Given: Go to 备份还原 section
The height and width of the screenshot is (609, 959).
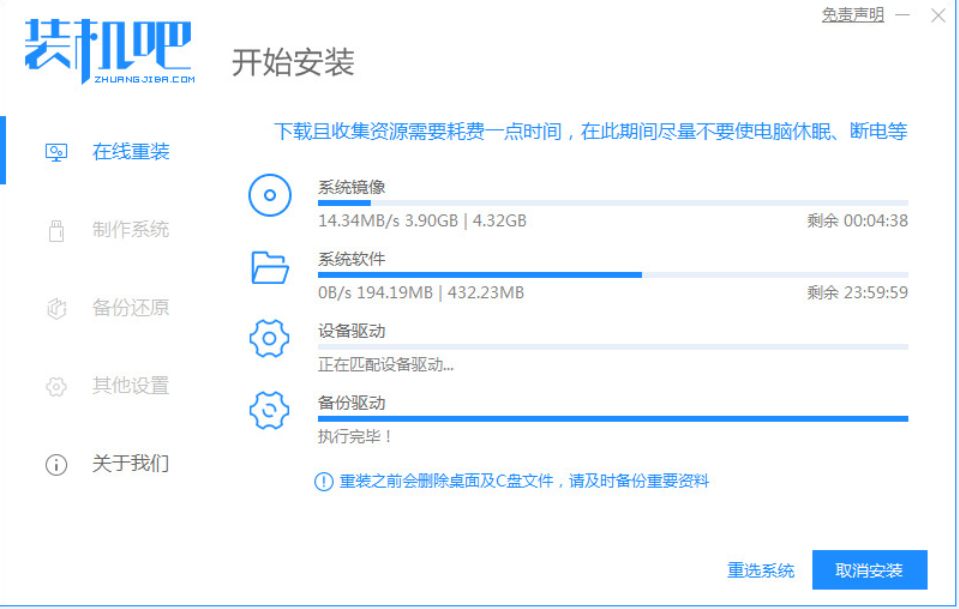Looking at the screenshot, I should point(131,308).
